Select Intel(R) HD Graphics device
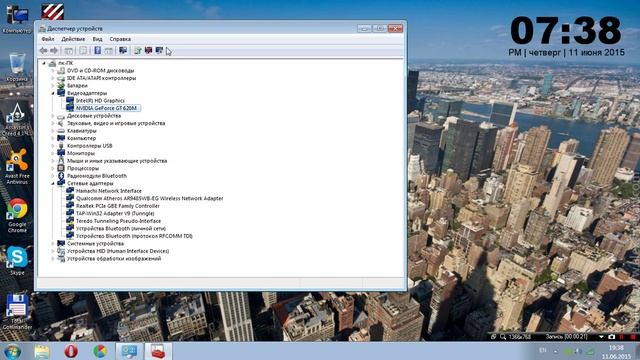640x360 pixels. click(100, 100)
